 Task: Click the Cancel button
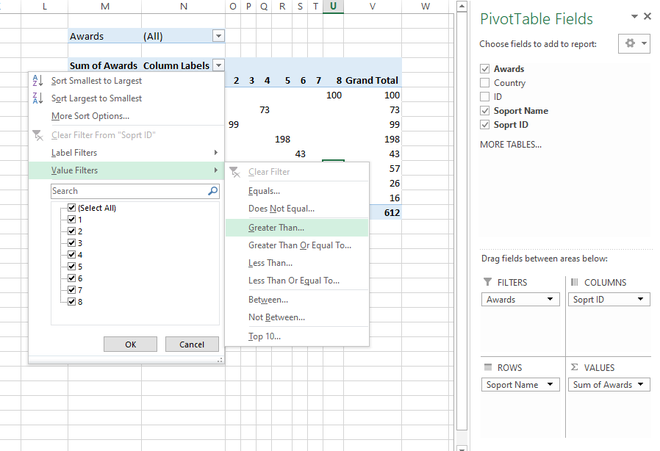coord(192,344)
